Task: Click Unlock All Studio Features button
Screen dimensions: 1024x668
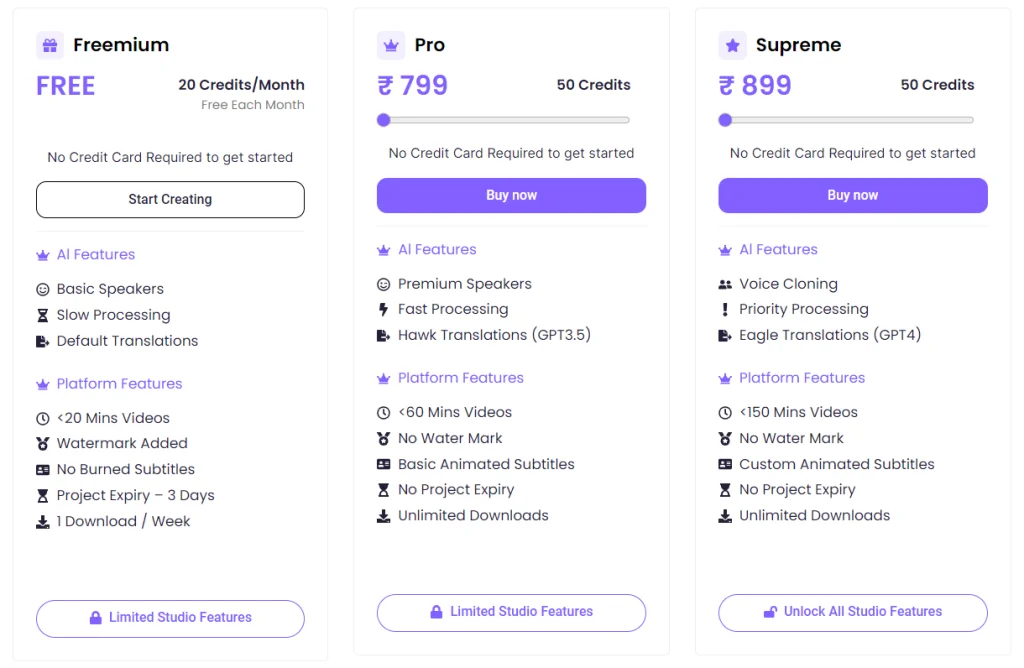Action: click(x=853, y=612)
